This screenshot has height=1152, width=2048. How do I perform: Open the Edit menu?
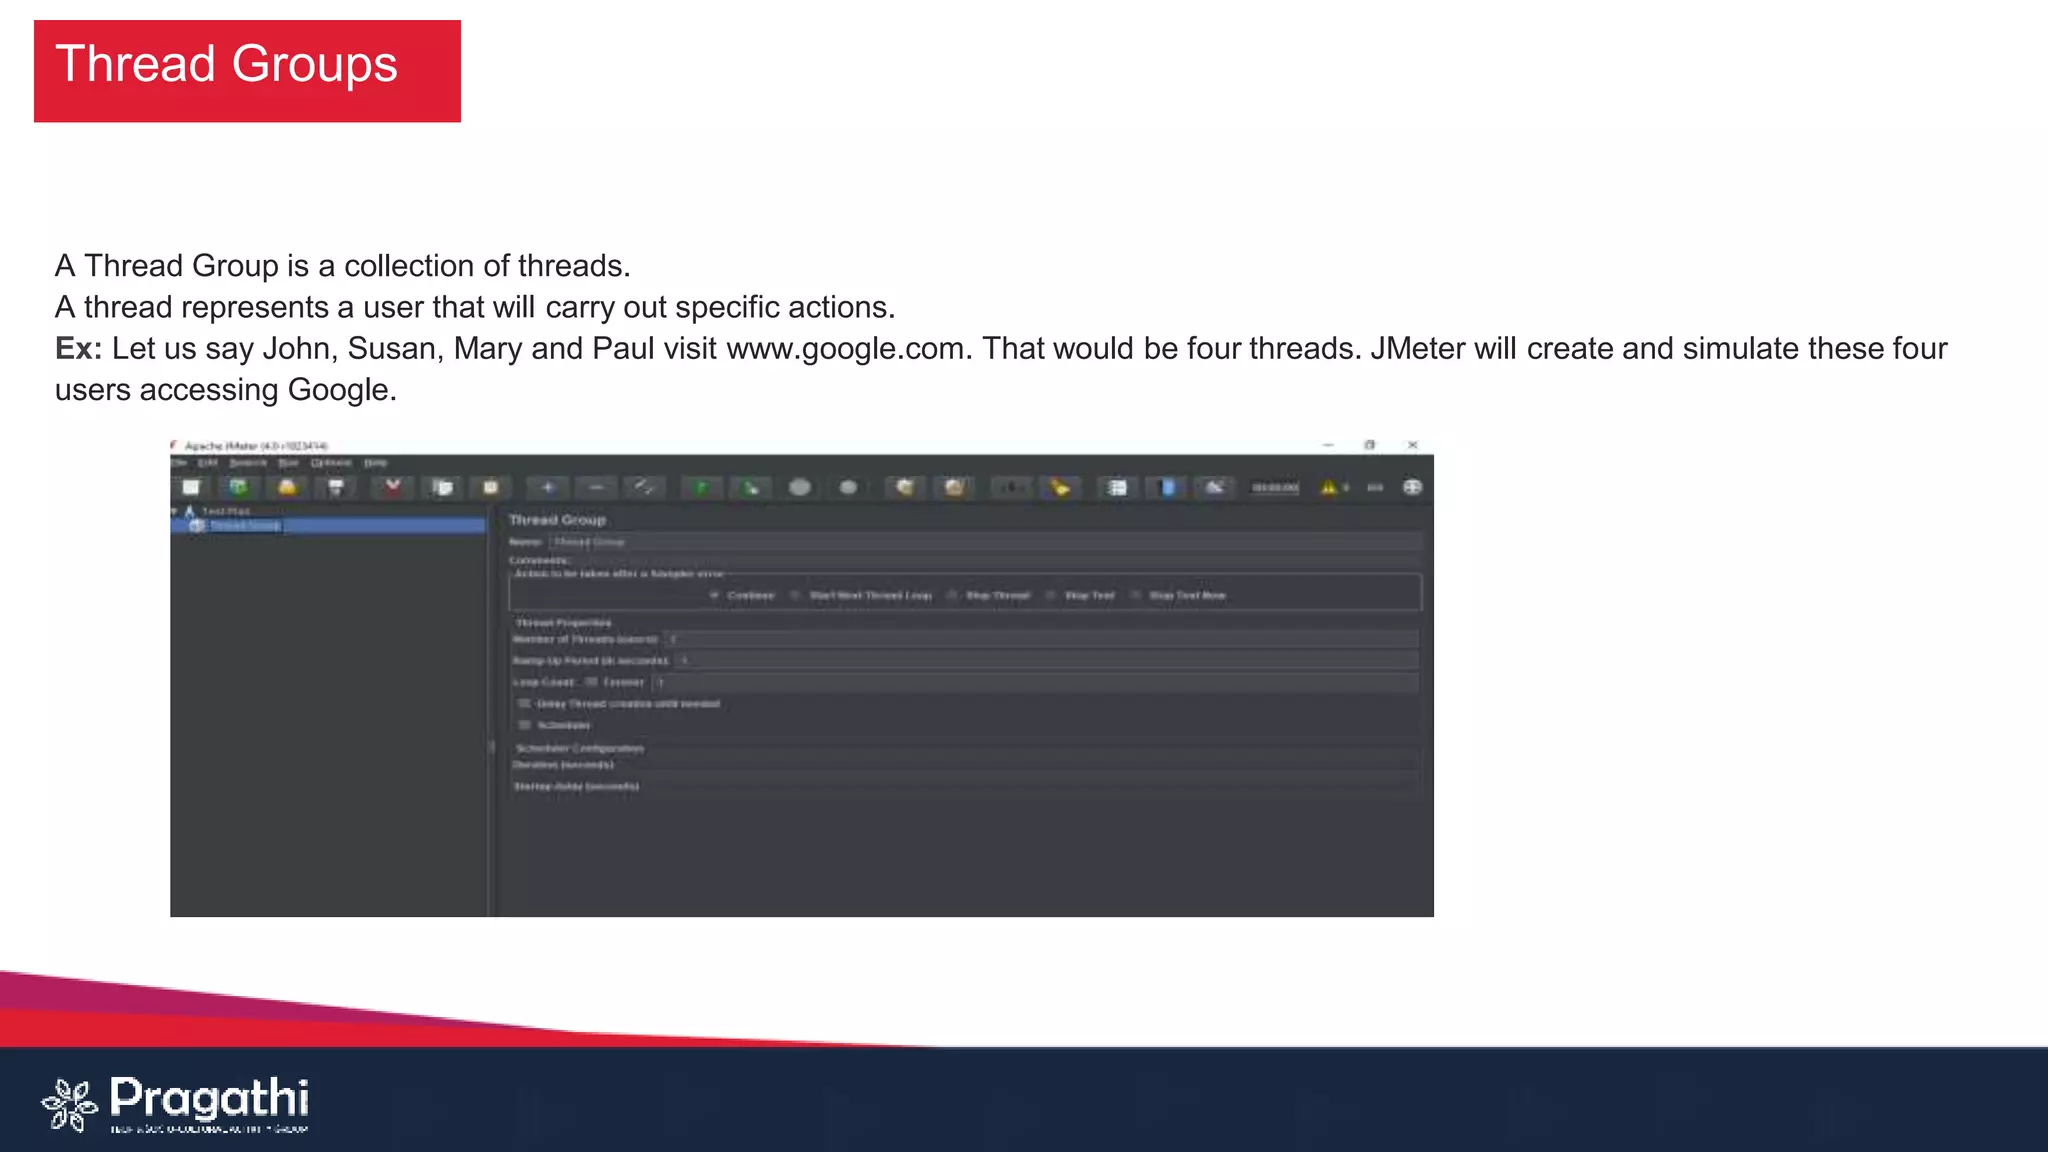208,463
